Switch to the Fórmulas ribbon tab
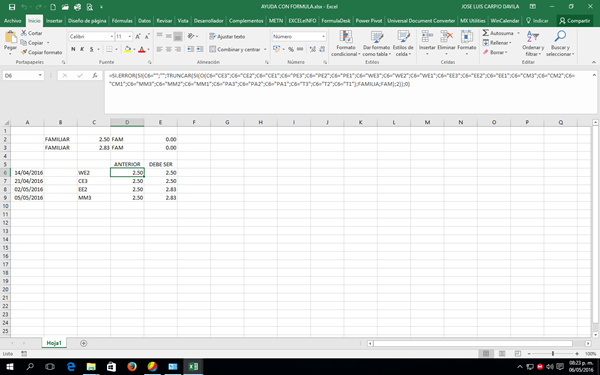The image size is (600, 375). click(122, 21)
